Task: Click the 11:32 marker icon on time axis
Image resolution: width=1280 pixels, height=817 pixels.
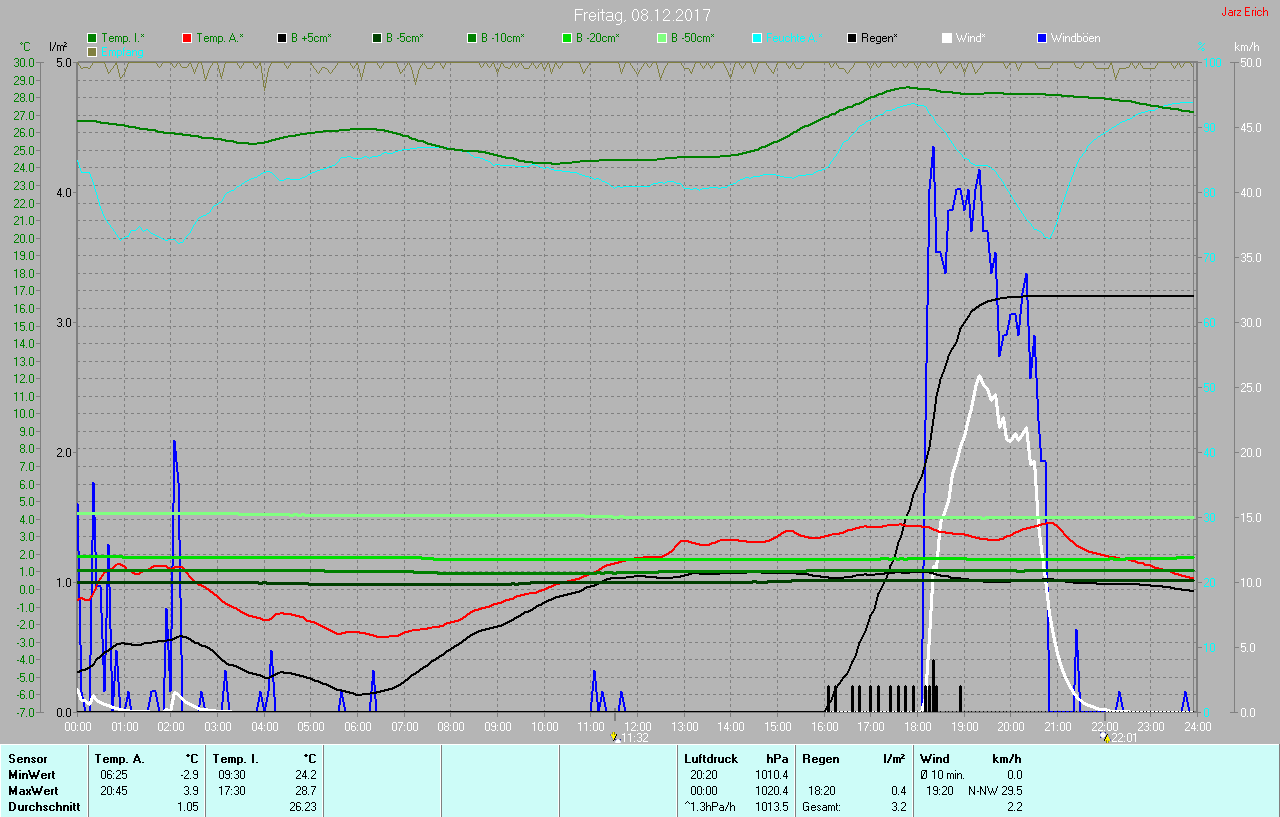Action: (615, 737)
